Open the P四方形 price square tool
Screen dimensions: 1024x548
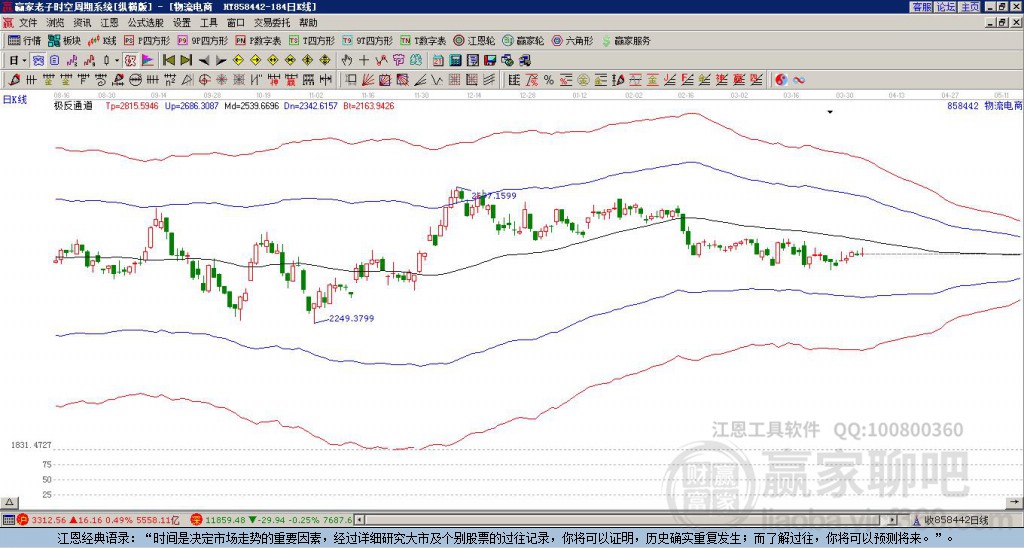[147, 40]
